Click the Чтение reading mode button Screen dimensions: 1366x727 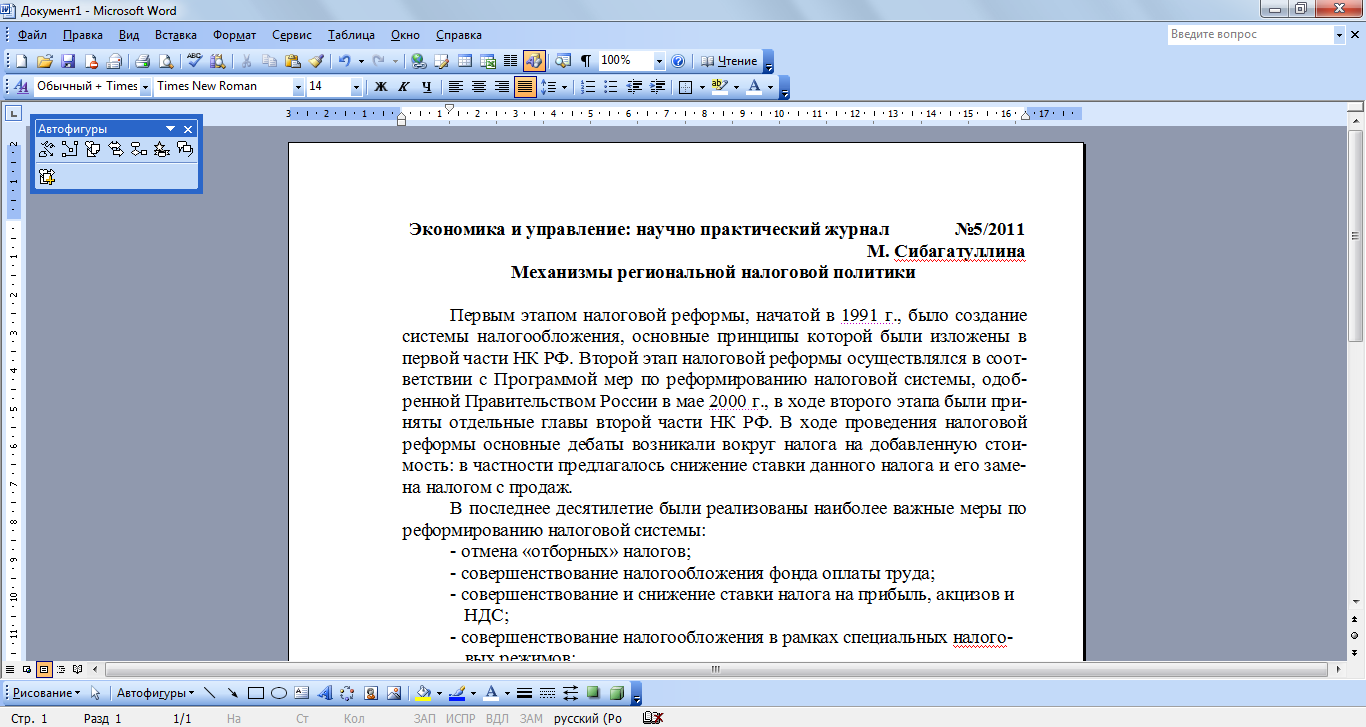[x=729, y=61]
